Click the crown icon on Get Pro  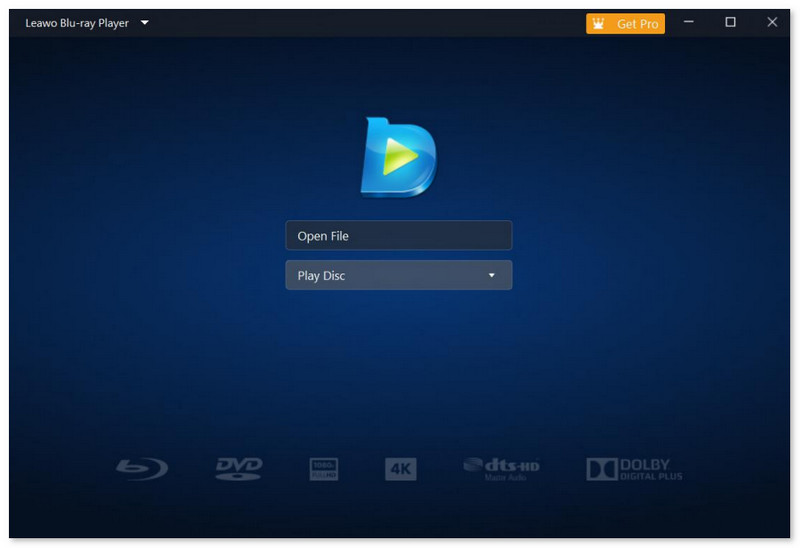tap(601, 23)
